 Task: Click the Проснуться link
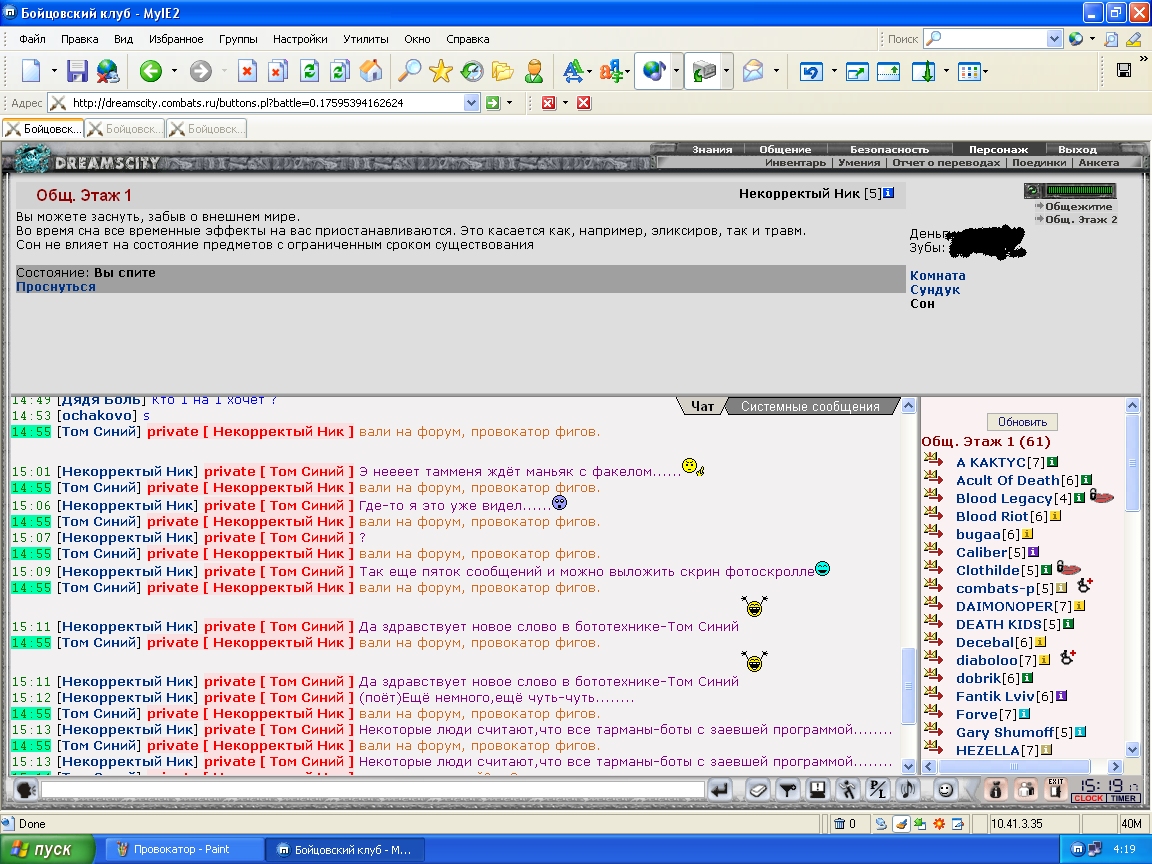[56, 287]
